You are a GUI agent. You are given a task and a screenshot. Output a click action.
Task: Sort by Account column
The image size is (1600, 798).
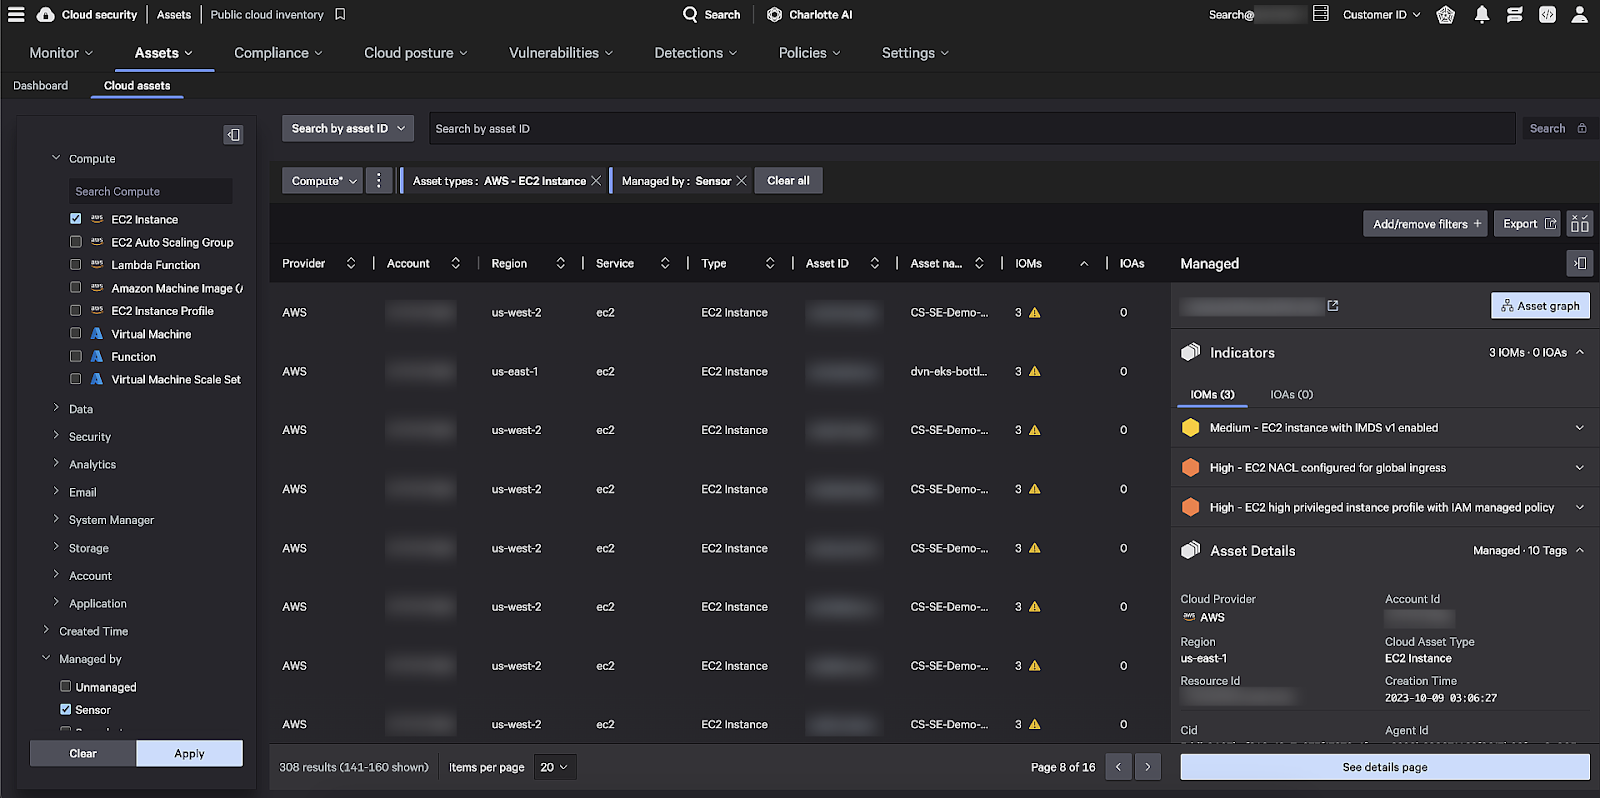click(456, 263)
